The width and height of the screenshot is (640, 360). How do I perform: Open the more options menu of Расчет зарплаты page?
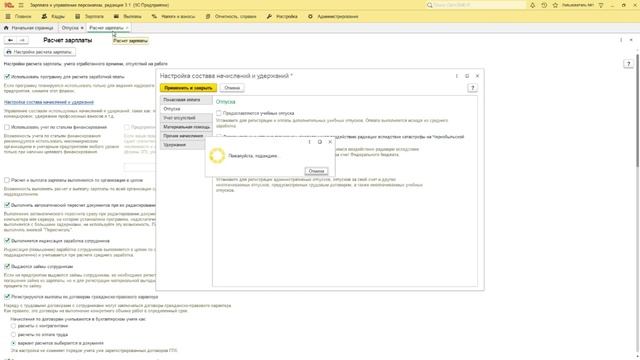[621, 40]
